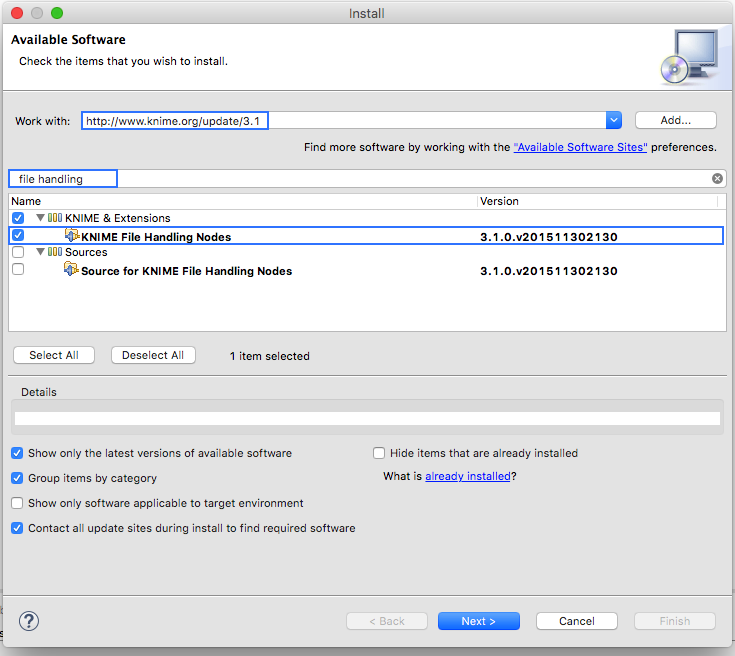Click the KNIME File Handling Nodes feature icon
The width and height of the screenshot is (735, 656).
[72, 235]
